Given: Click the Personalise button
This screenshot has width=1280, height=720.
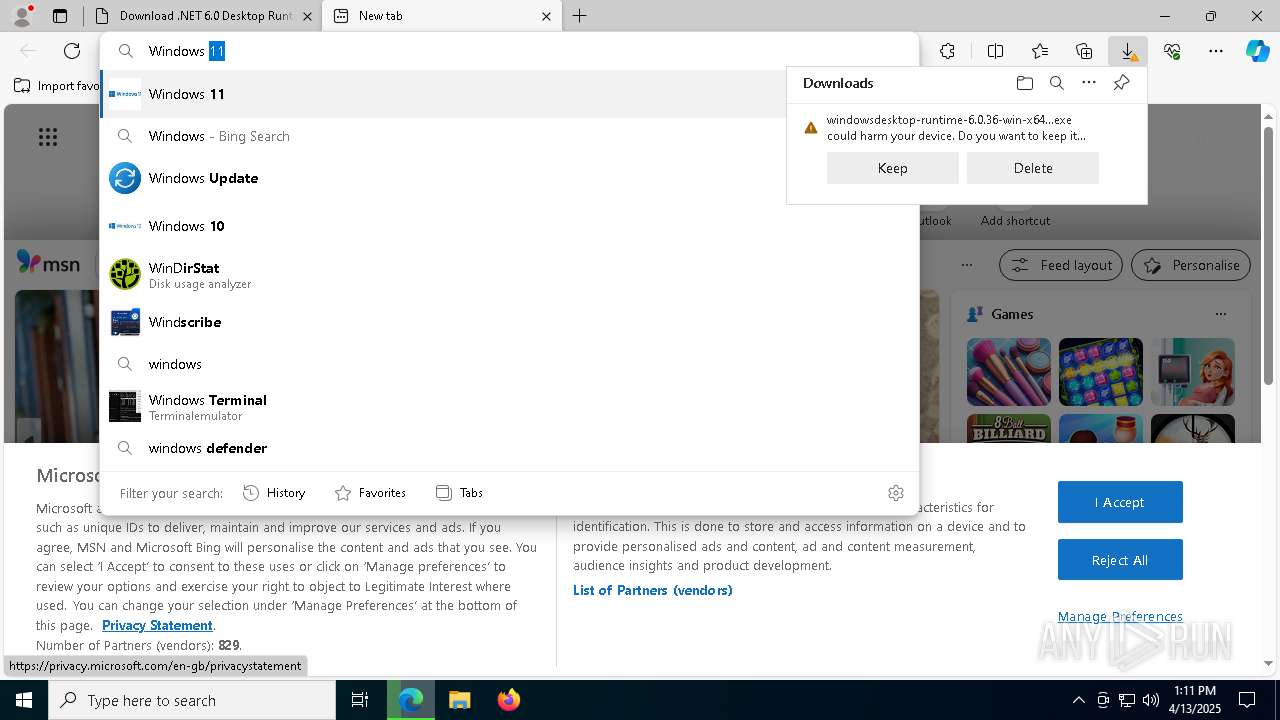Looking at the screenshot, I should (x=1191, y=265).
